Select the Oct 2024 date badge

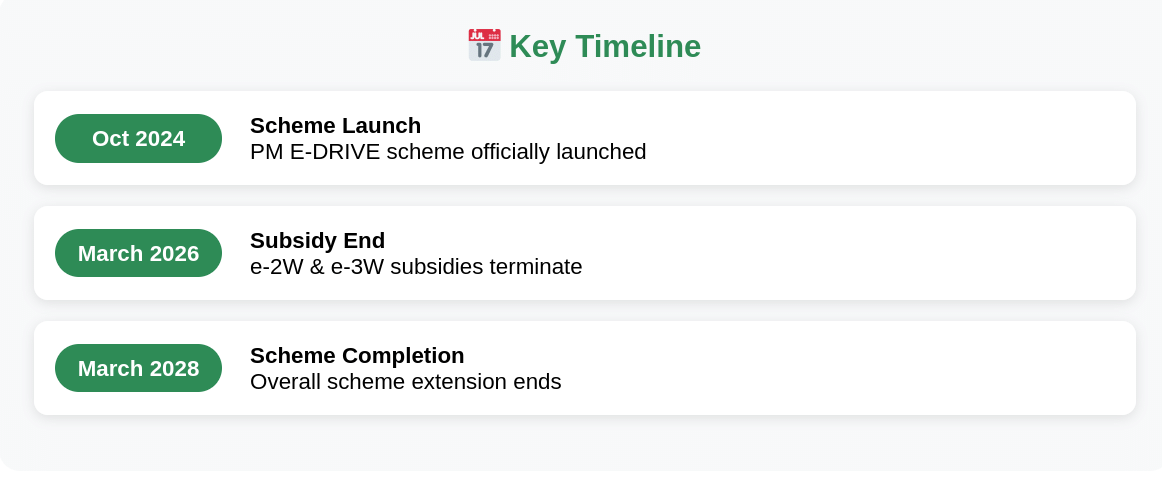click(139, 139)
